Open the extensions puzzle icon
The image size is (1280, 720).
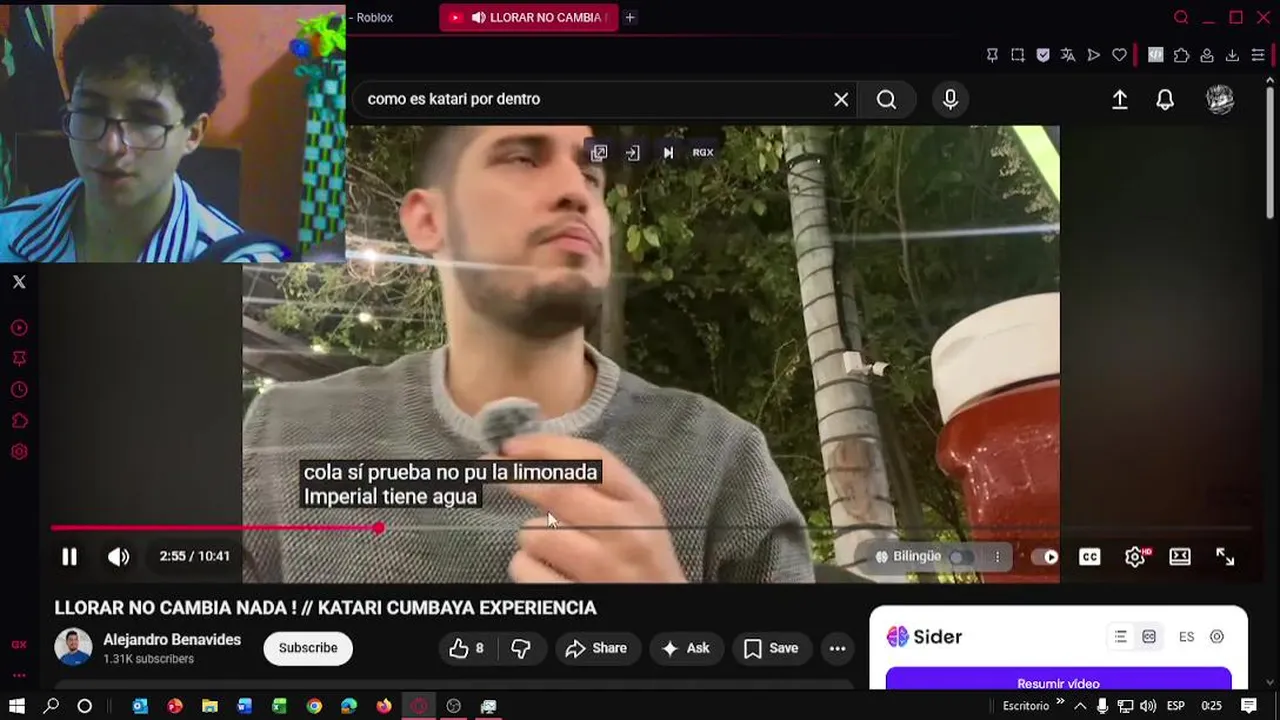[1182, 55]
